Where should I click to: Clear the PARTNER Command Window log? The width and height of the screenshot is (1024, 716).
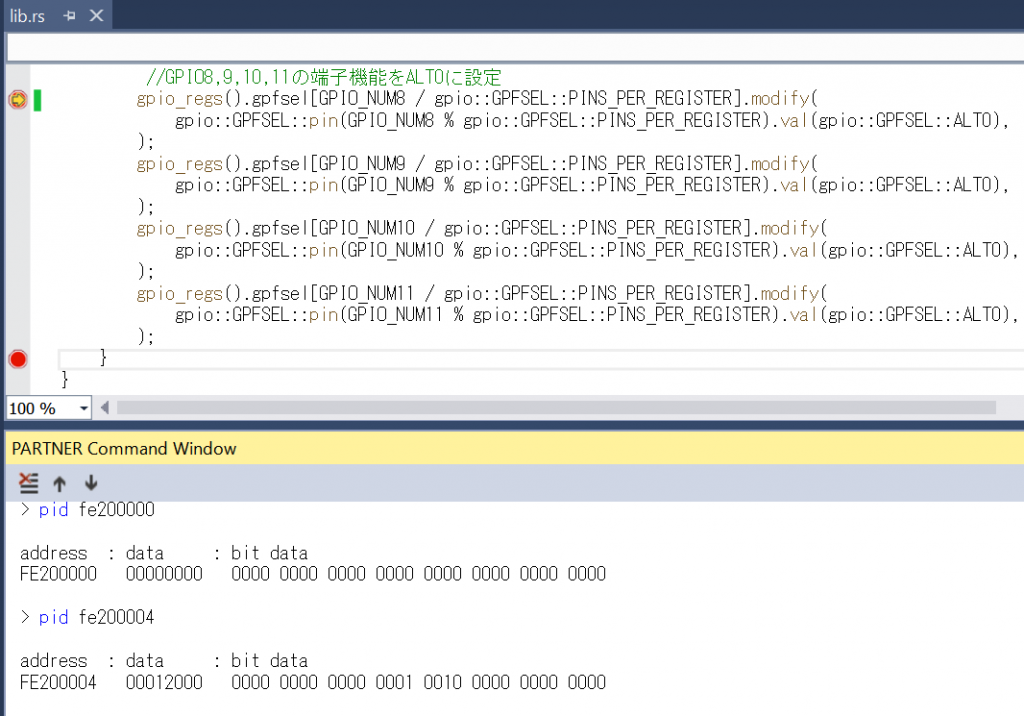(28, 483)
